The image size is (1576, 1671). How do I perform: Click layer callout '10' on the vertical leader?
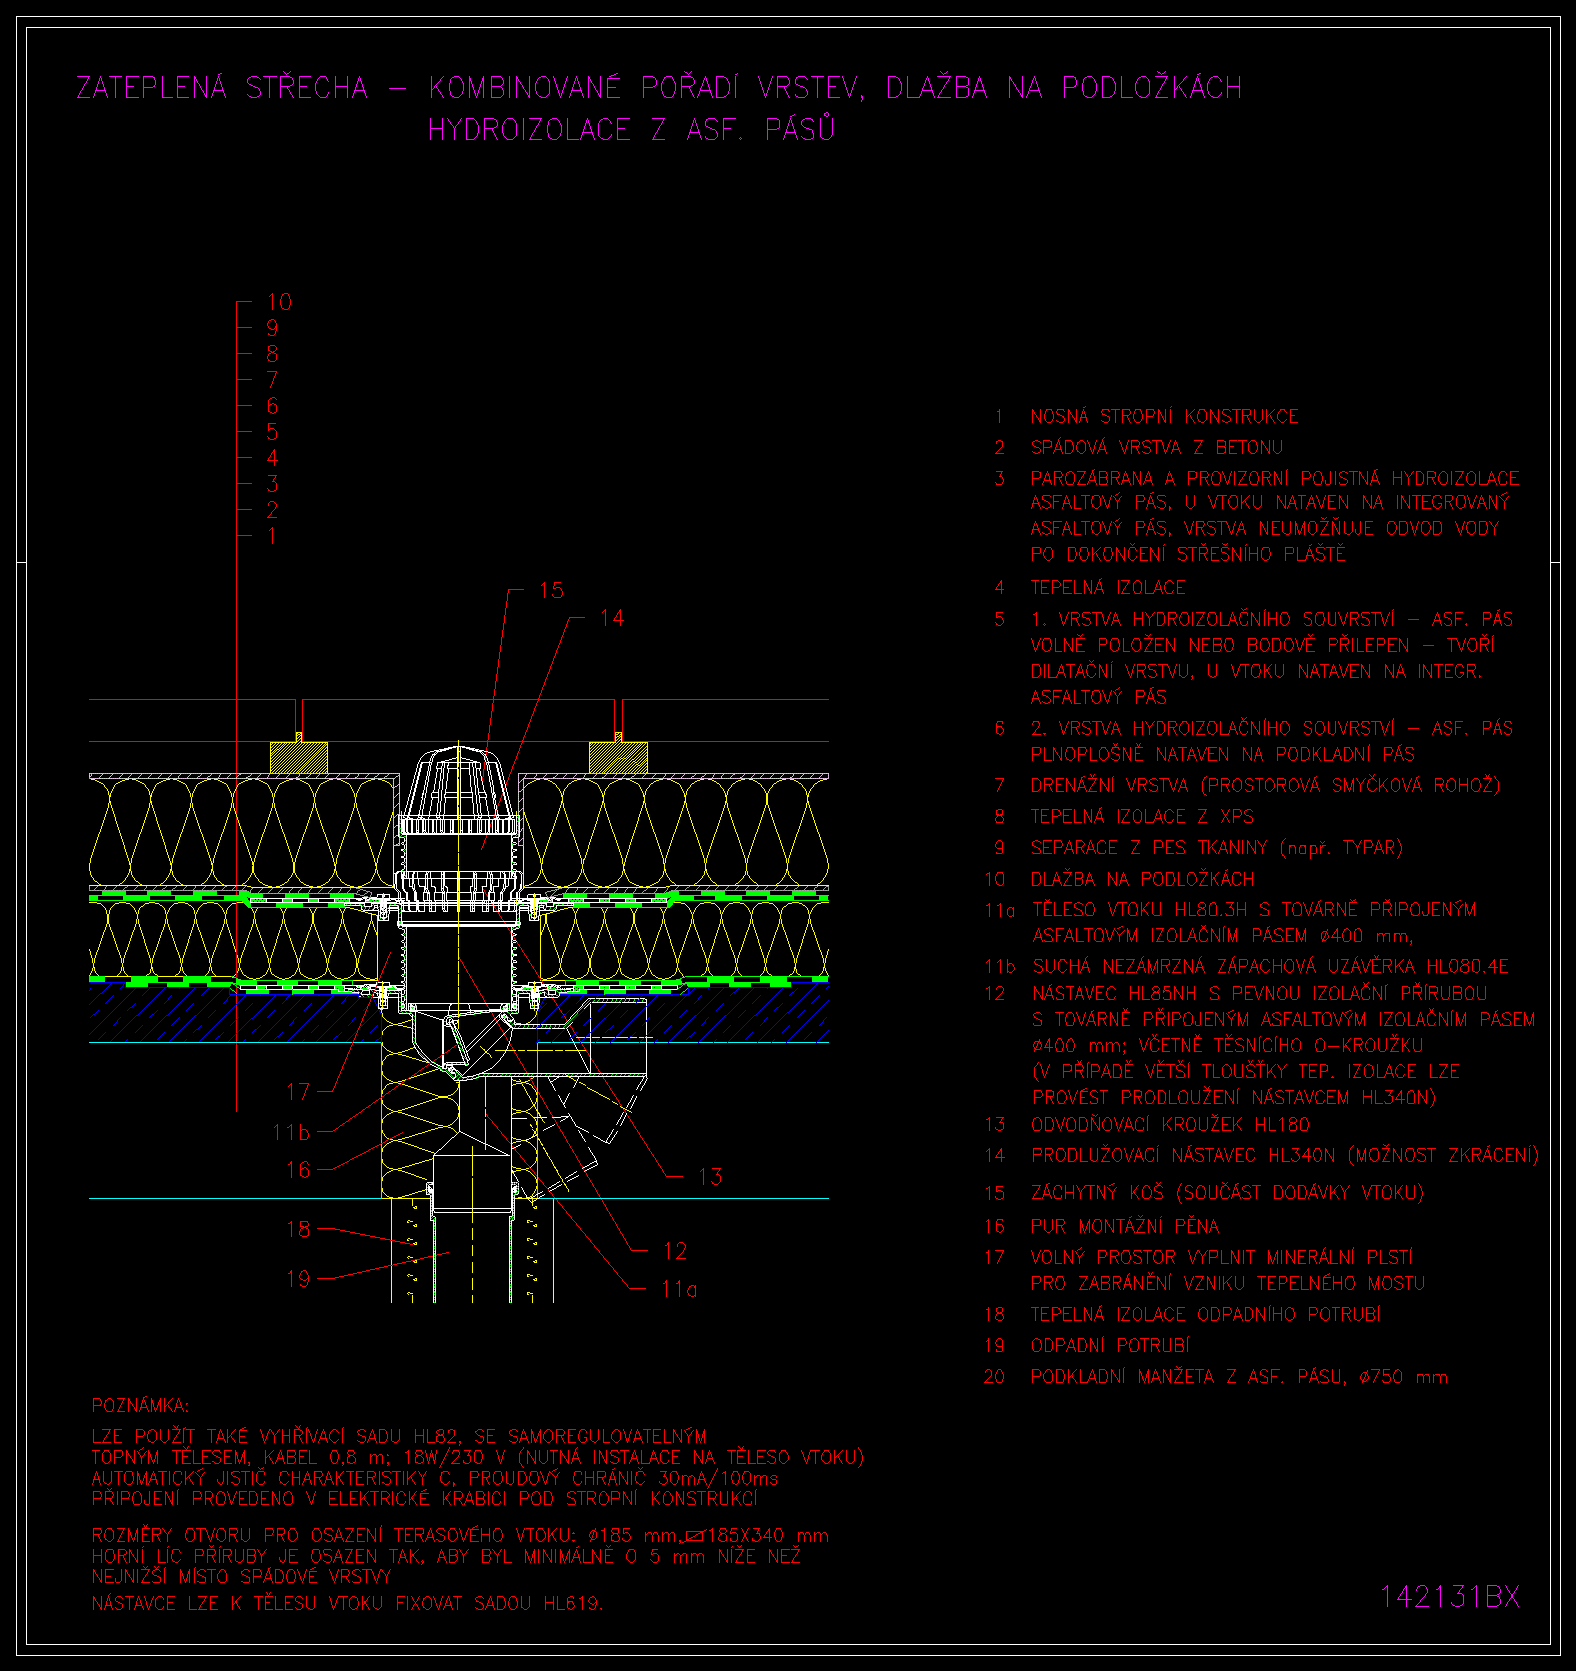coord(279,301)
